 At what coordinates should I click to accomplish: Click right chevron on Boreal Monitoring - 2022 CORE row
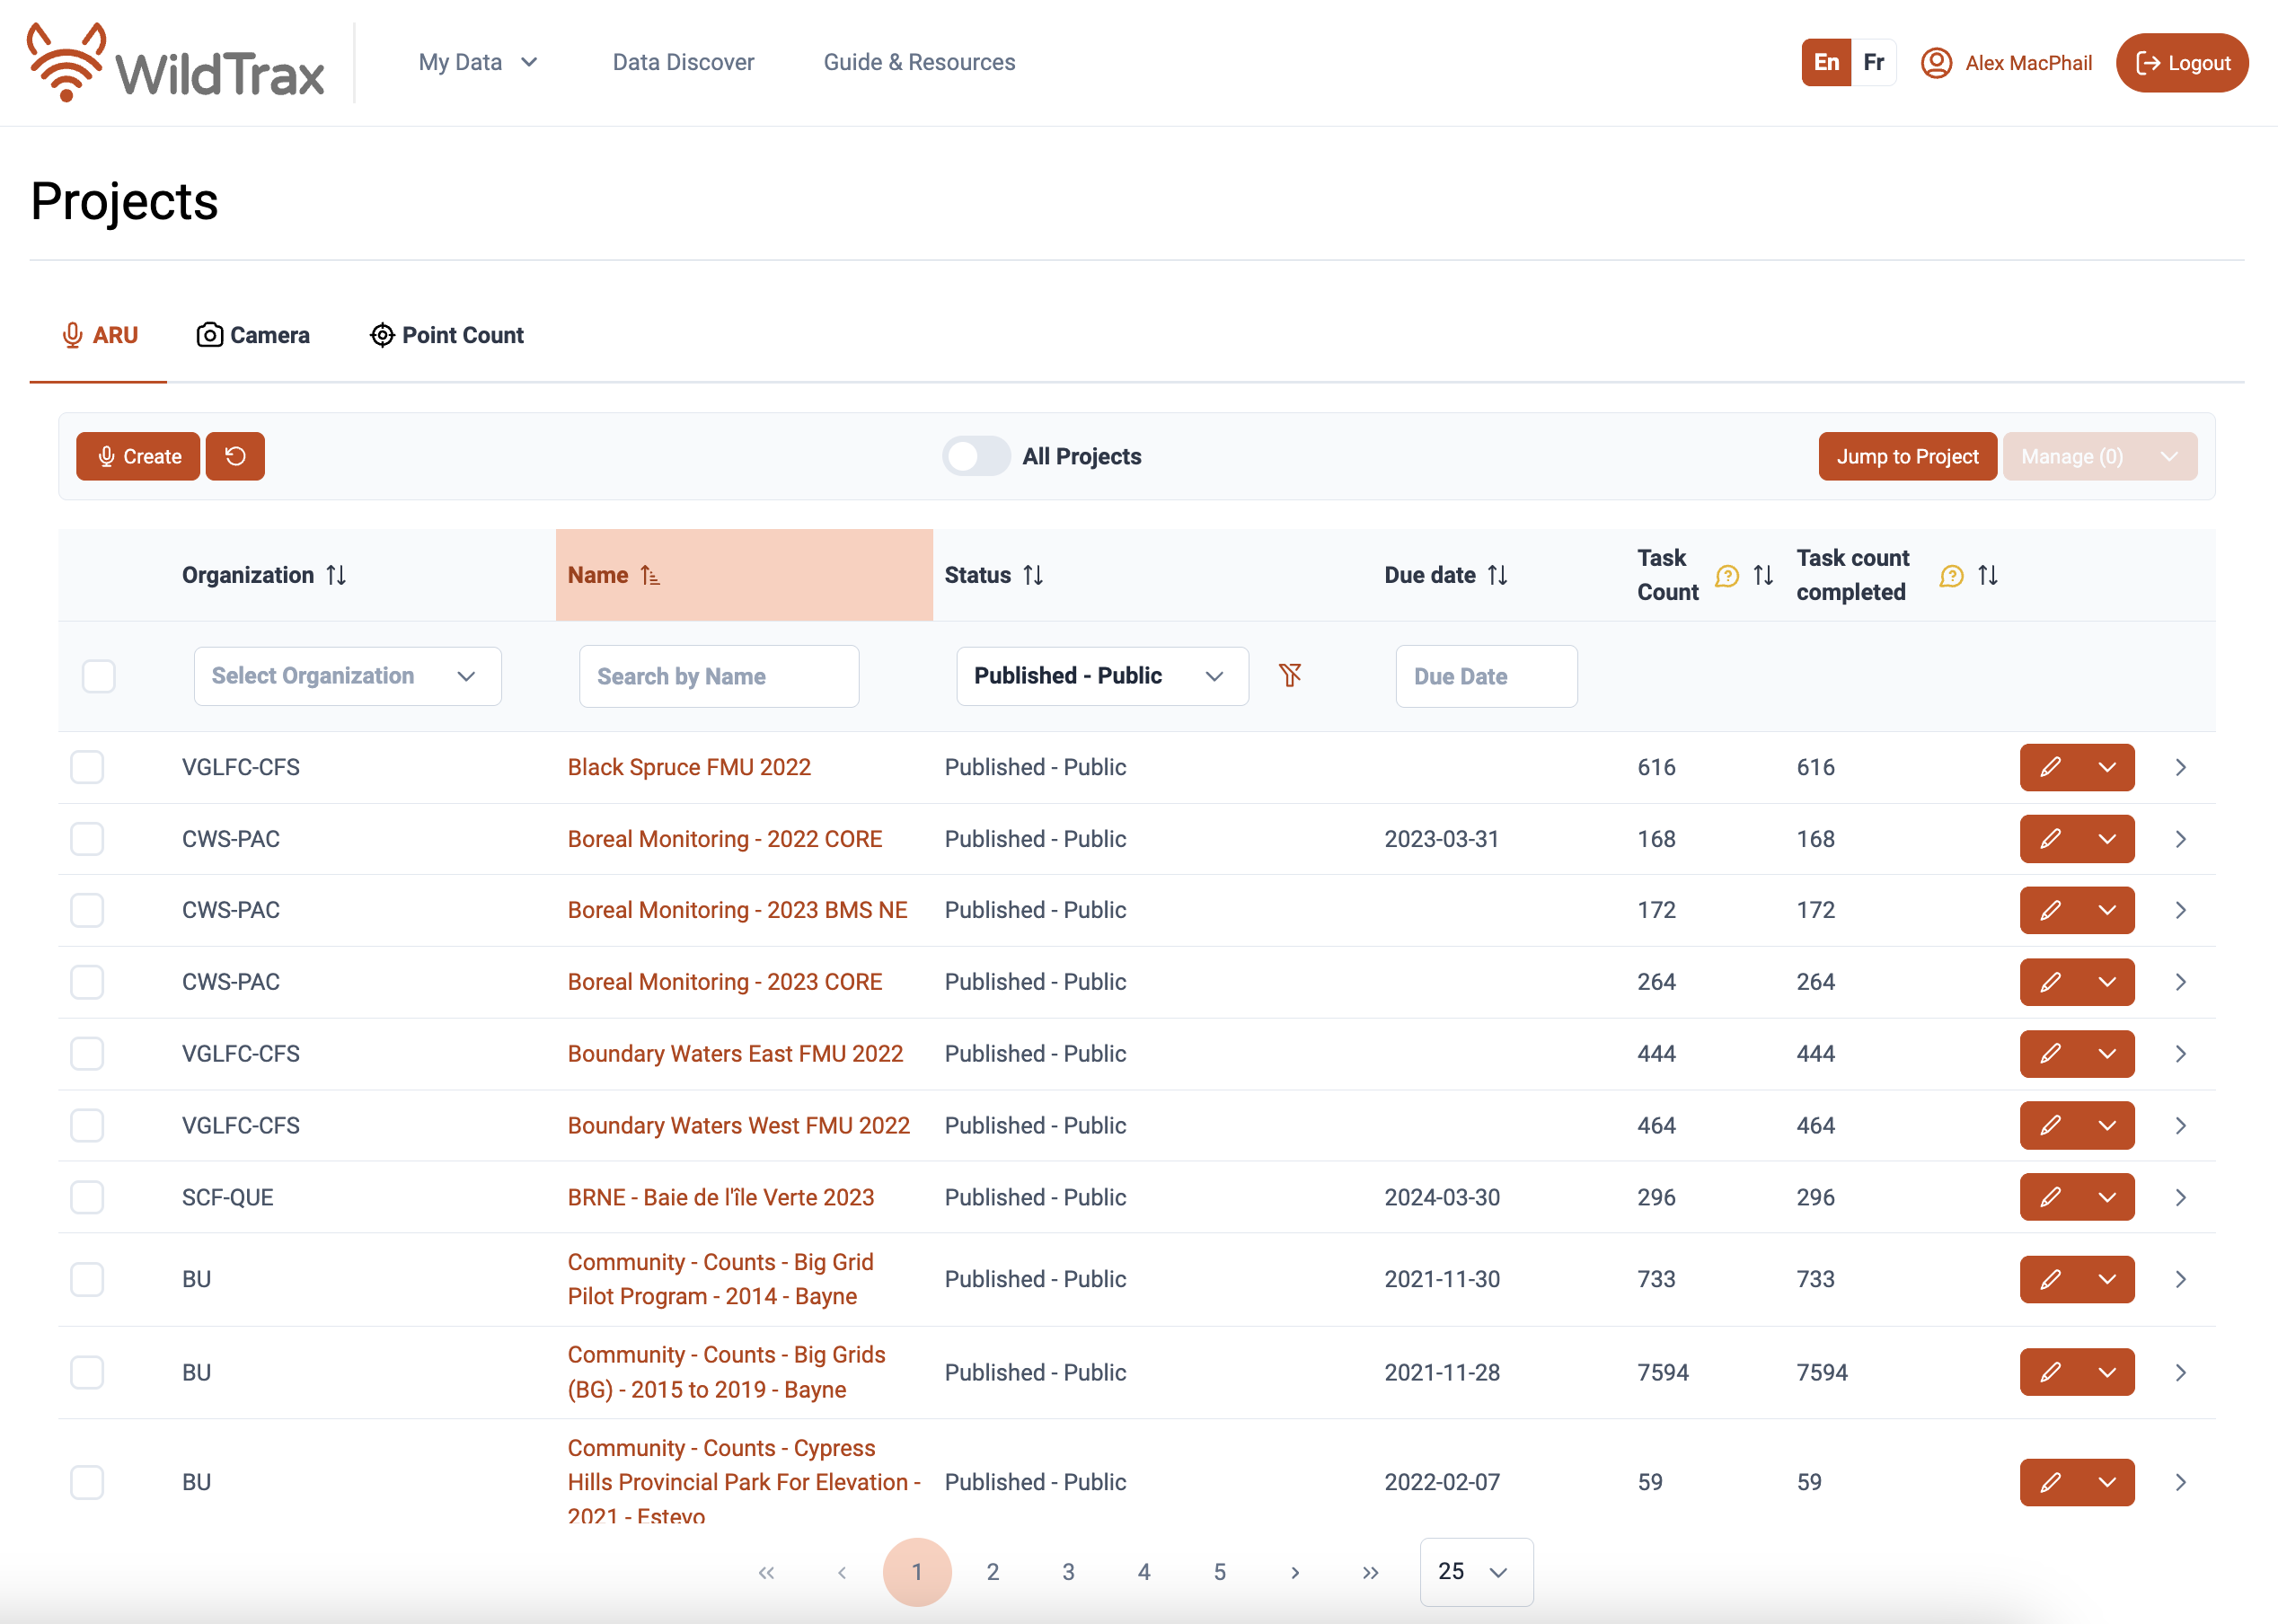tap(2181, 839)
